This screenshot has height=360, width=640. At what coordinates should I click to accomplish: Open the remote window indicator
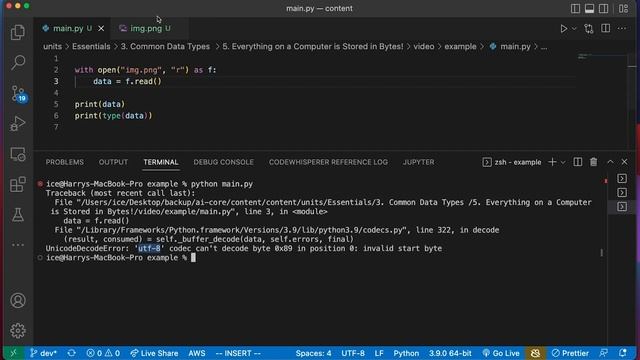[x=13, y=353]
